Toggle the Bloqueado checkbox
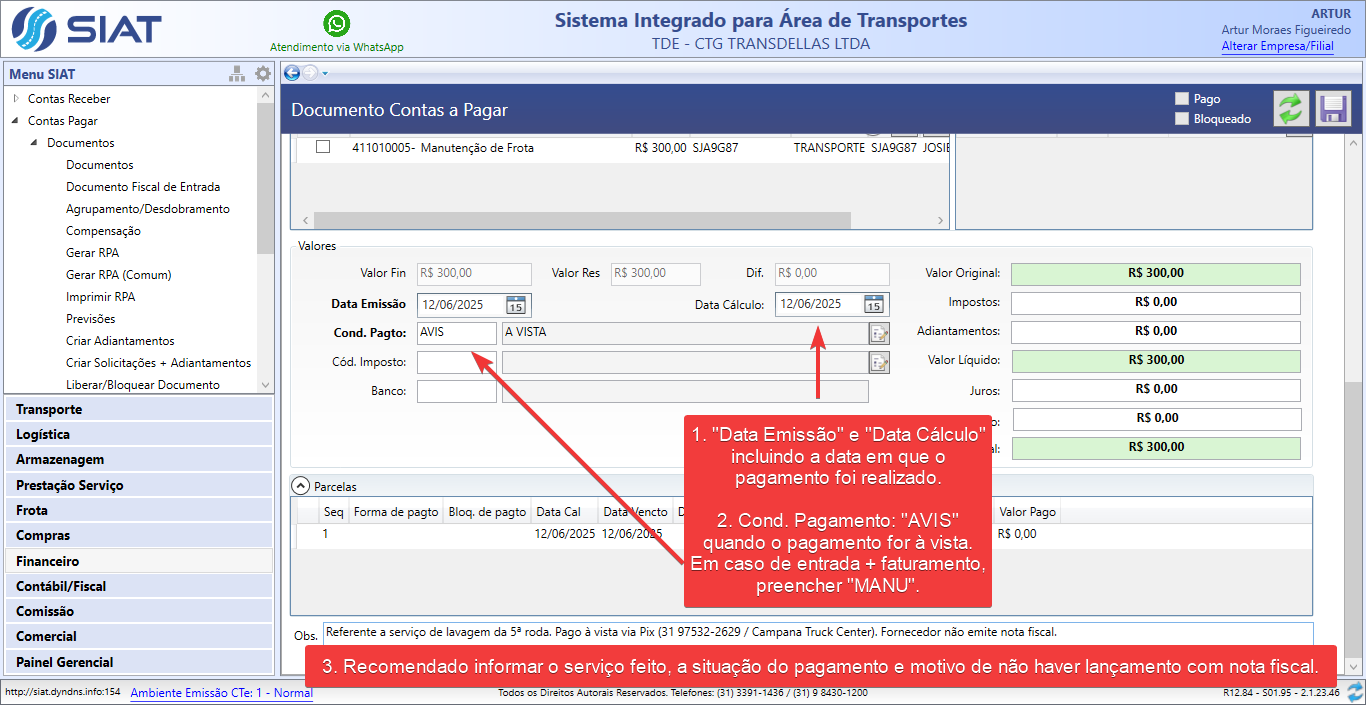This screenshot has height=705, width=1366. pyautogui.click(x=1182, y=119)
